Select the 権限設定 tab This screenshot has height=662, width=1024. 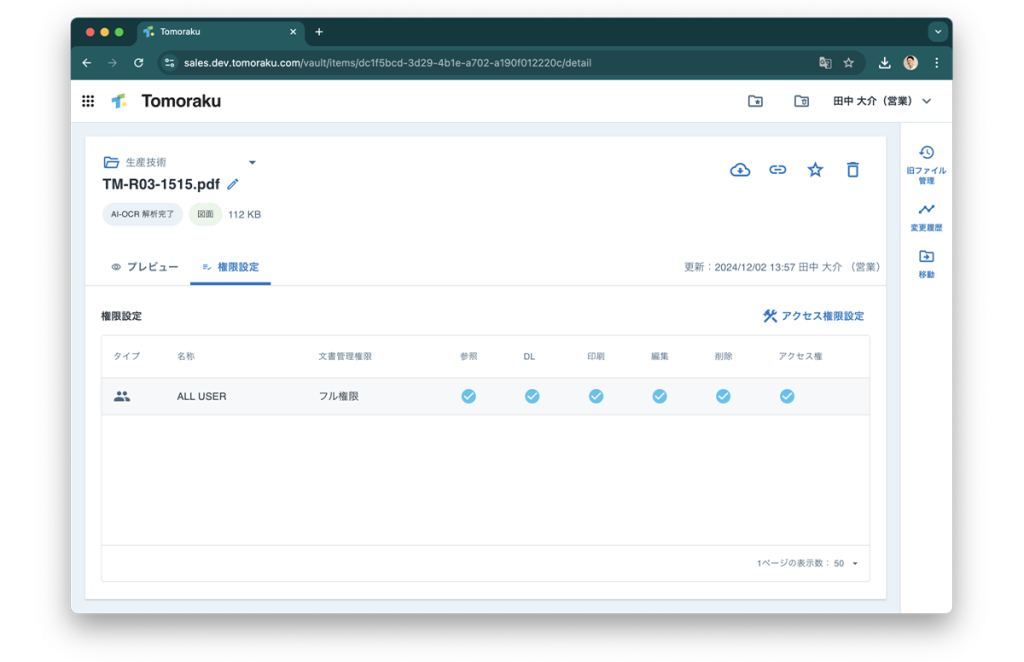(x=231, y=267)
